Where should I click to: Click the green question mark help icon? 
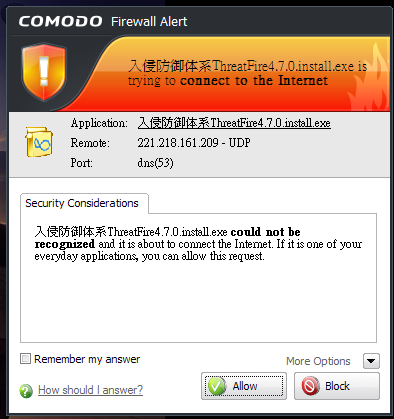[x=26, y=391]
